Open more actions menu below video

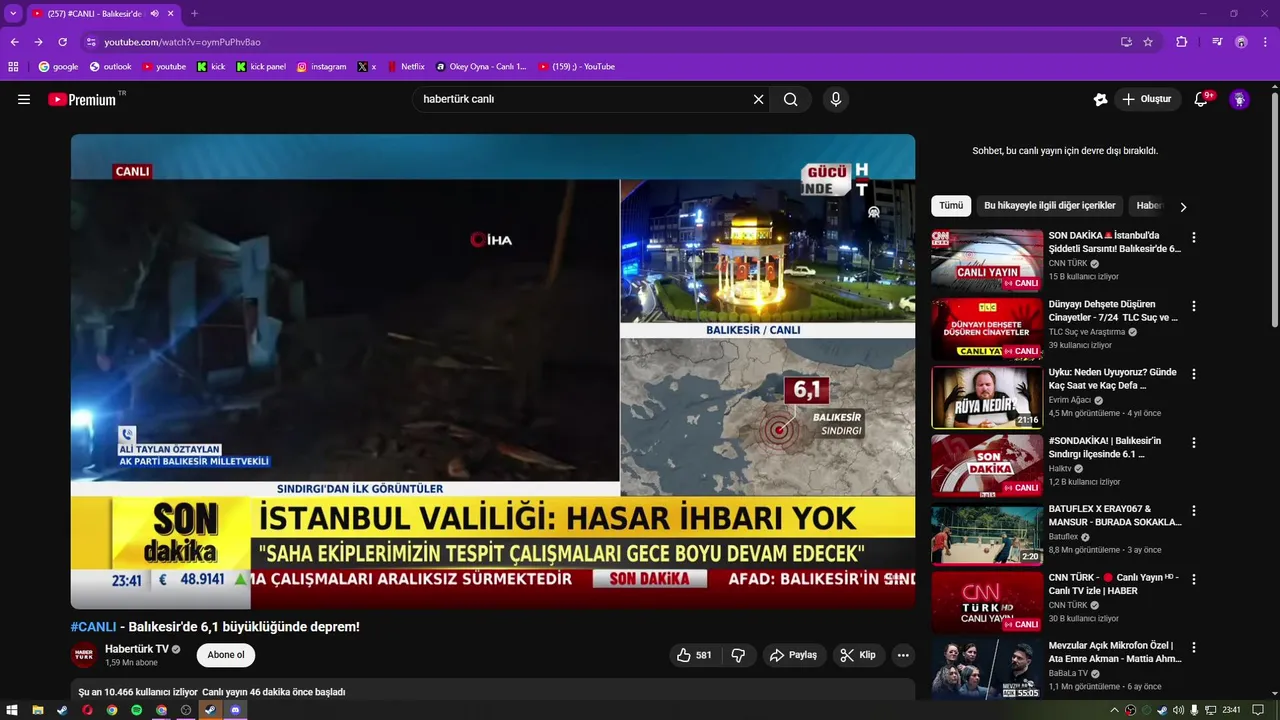pos(903,655)
